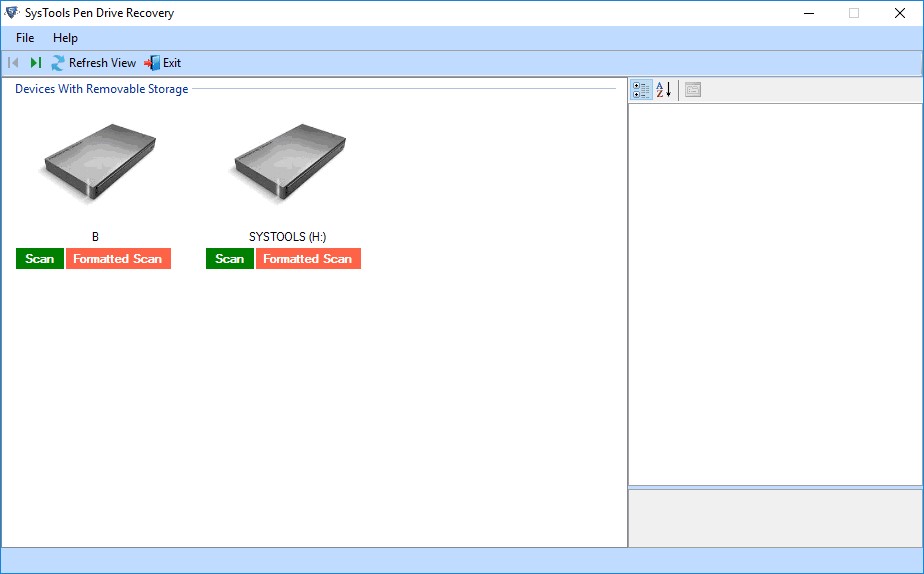This screenshot has height=574, width=924.
Task: Close the Pen Drive Recovery window
Action: click(900, 13)
